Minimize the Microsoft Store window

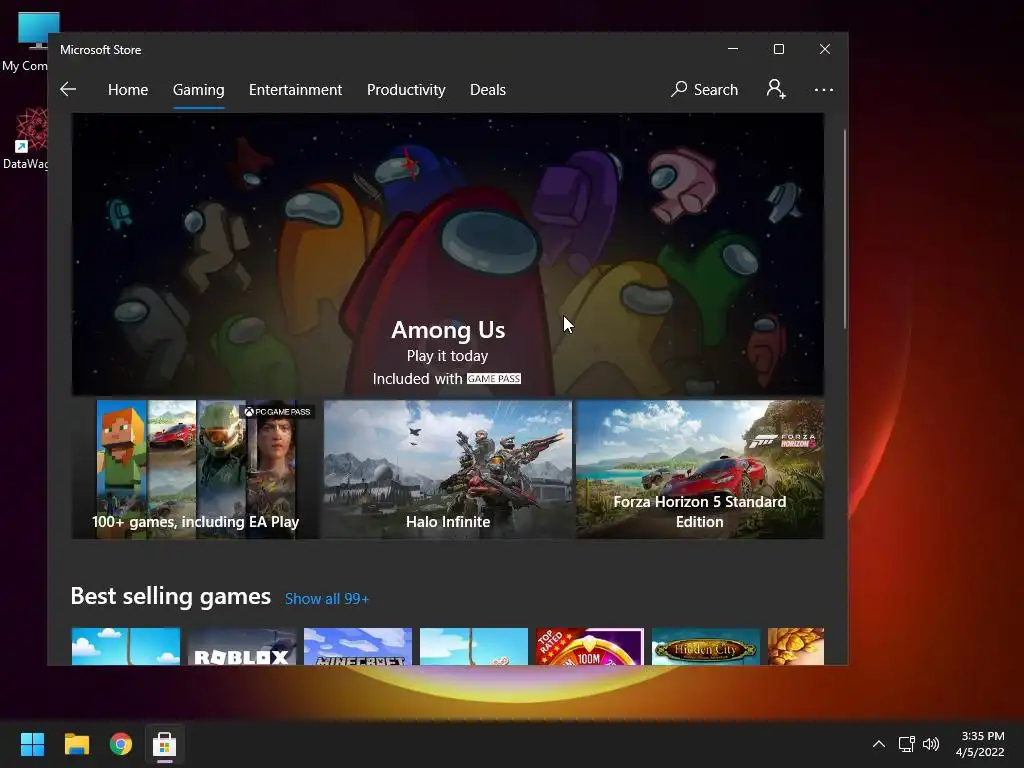tap(733, 49)
